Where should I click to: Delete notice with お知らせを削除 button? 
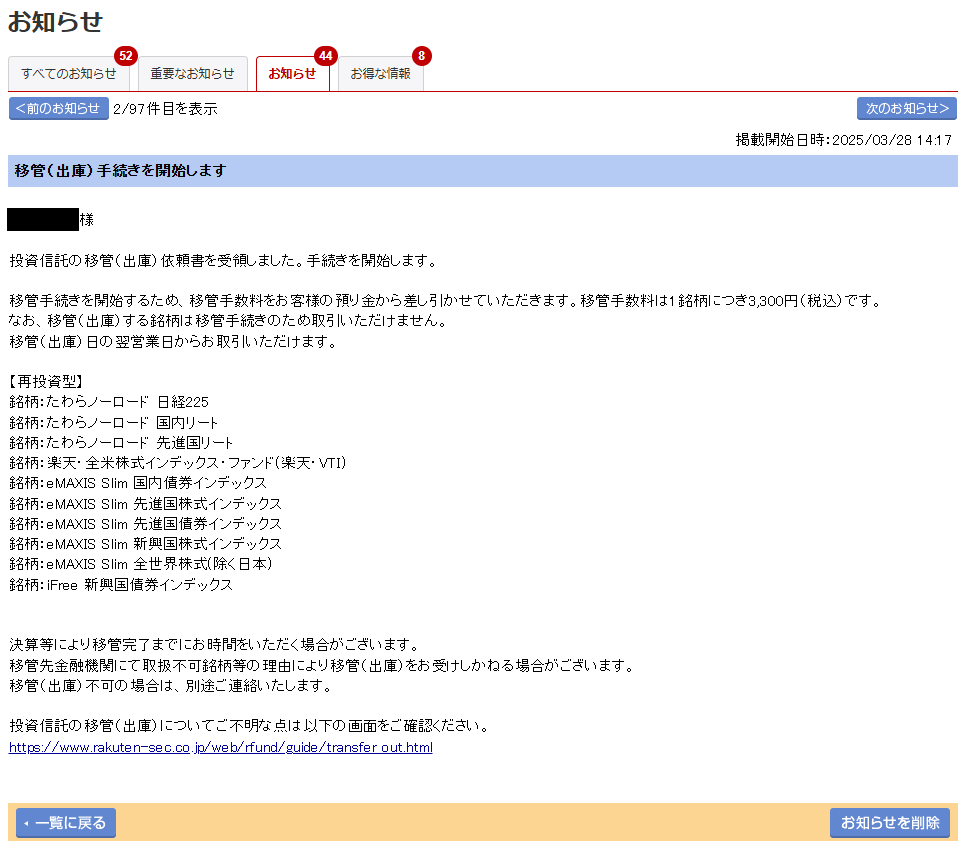[x=890, y=823]
